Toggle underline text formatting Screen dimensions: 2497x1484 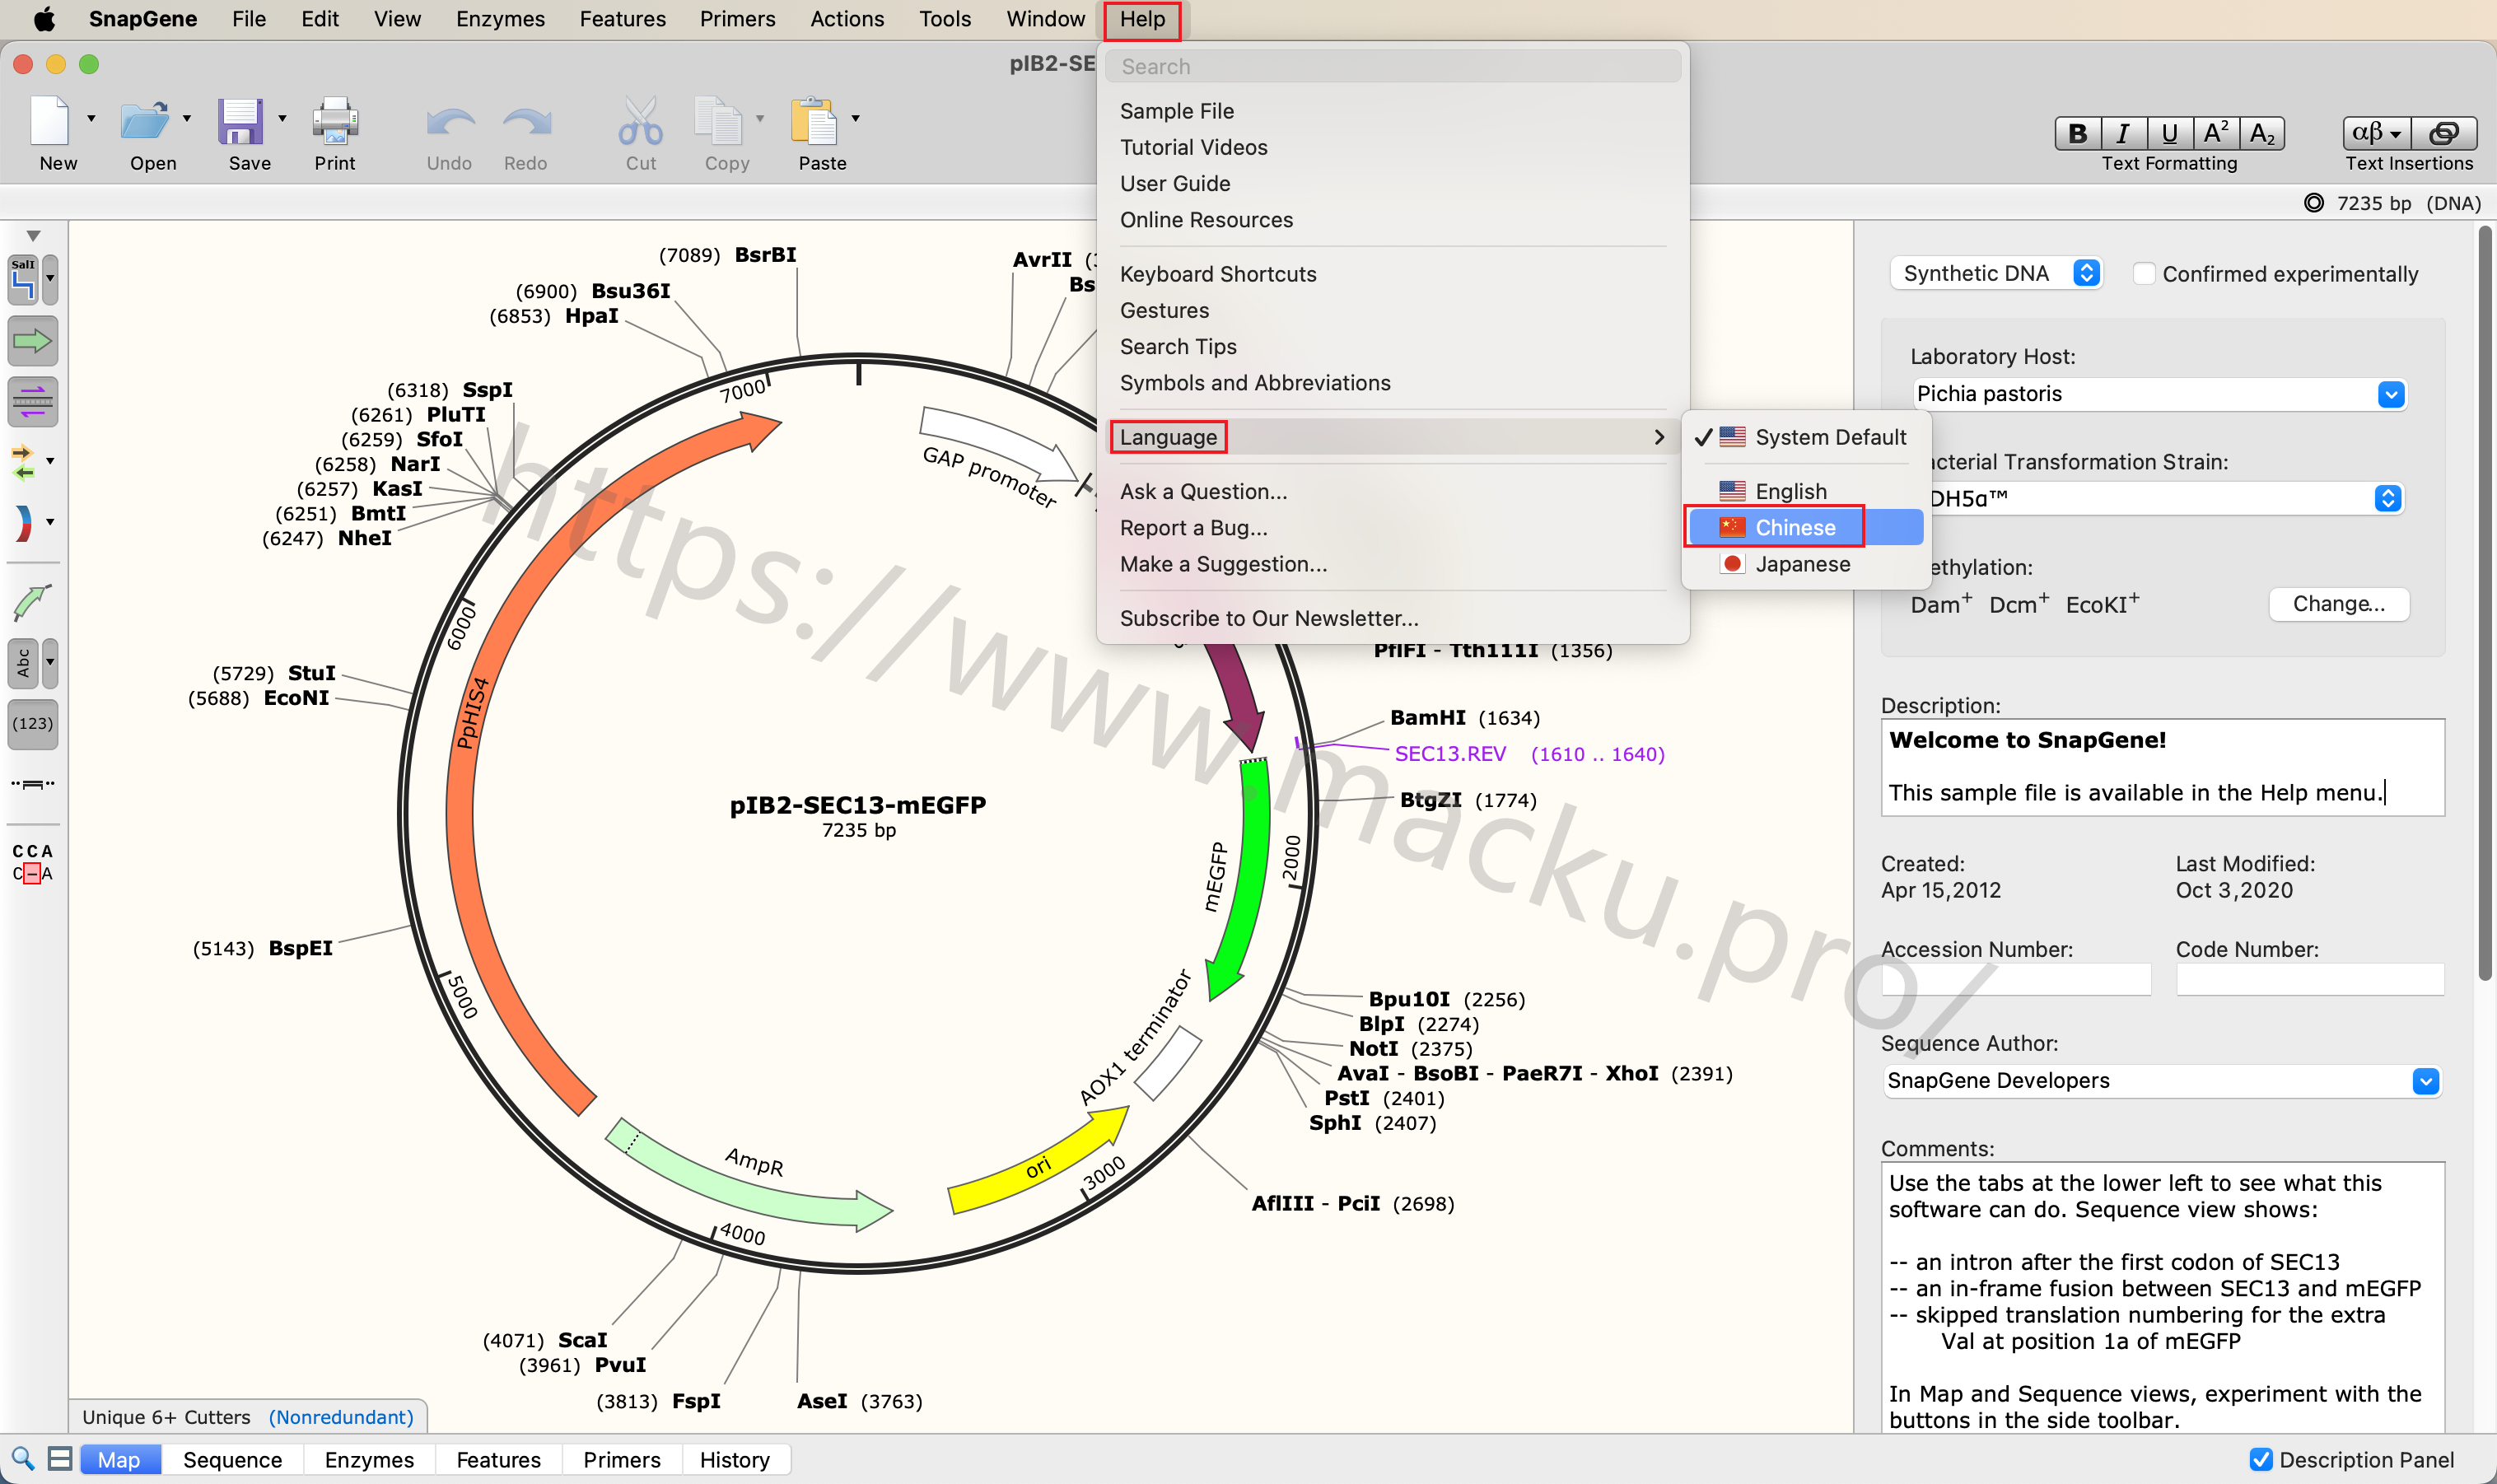[x=2168, y=133]
